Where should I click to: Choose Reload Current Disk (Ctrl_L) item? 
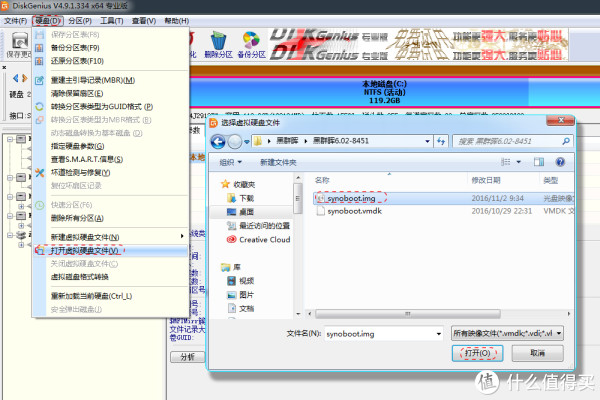(111, 296)
